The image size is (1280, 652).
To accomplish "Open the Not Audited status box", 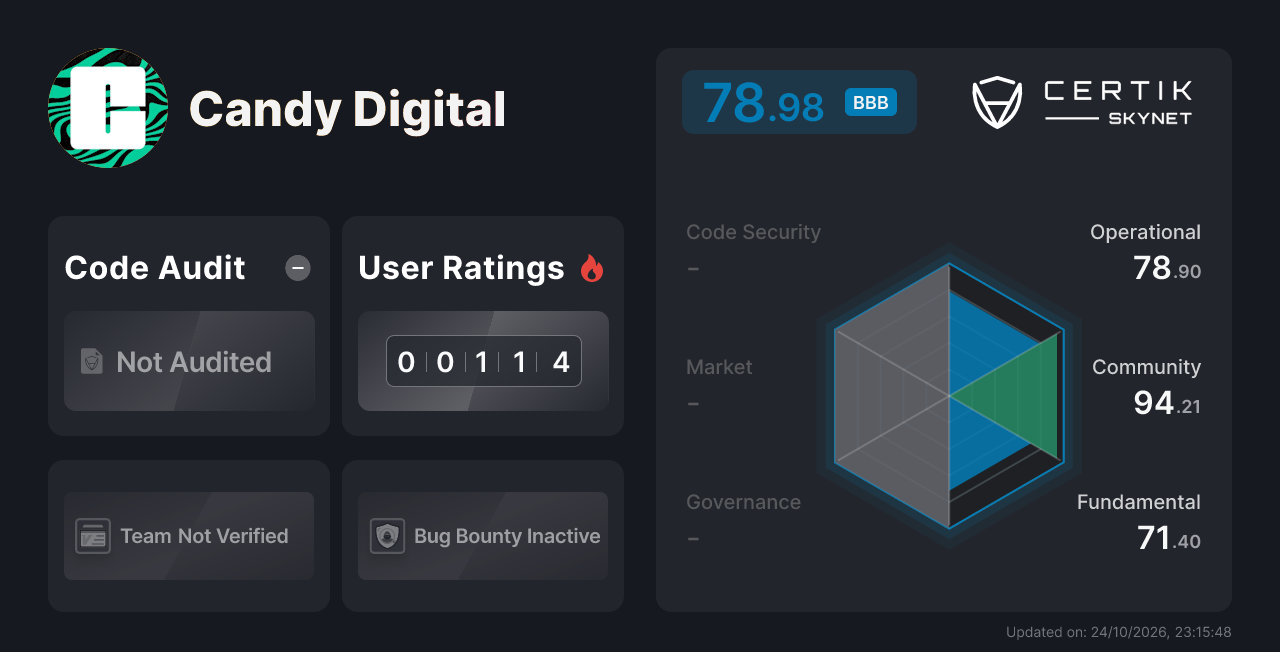I will click(189, 361).
